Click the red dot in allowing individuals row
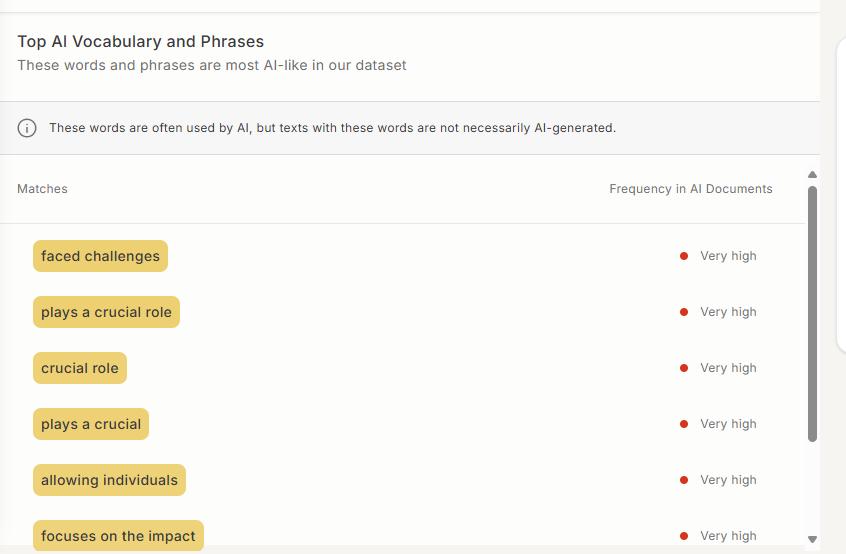The width and height of the screenshot is (846, 554). pyautogui.click(x=684, y=480)
